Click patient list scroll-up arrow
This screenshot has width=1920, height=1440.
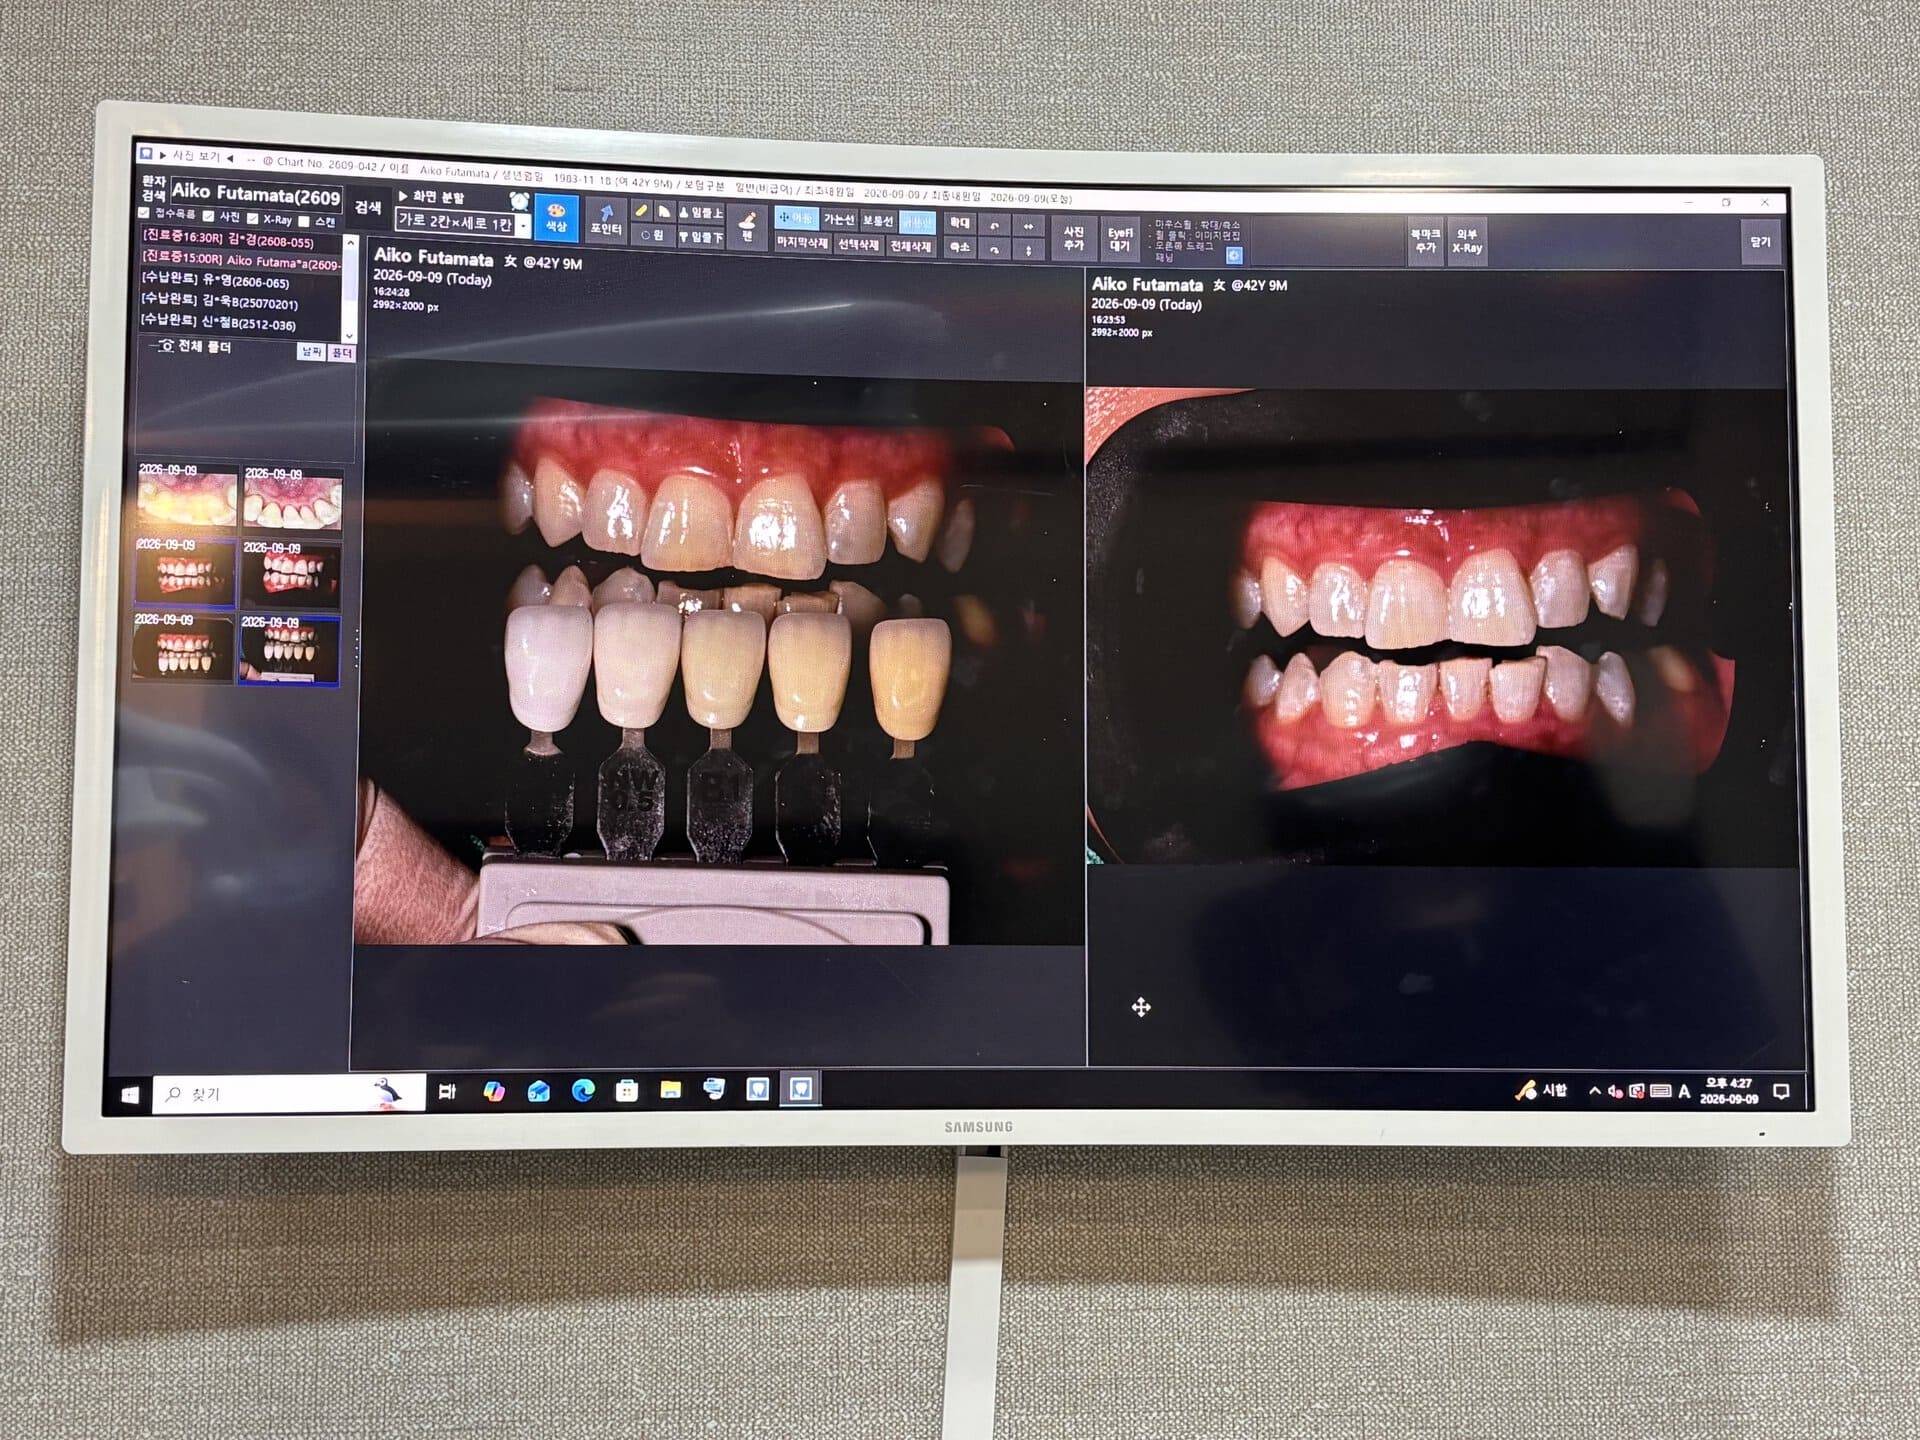tap(350, 243)
